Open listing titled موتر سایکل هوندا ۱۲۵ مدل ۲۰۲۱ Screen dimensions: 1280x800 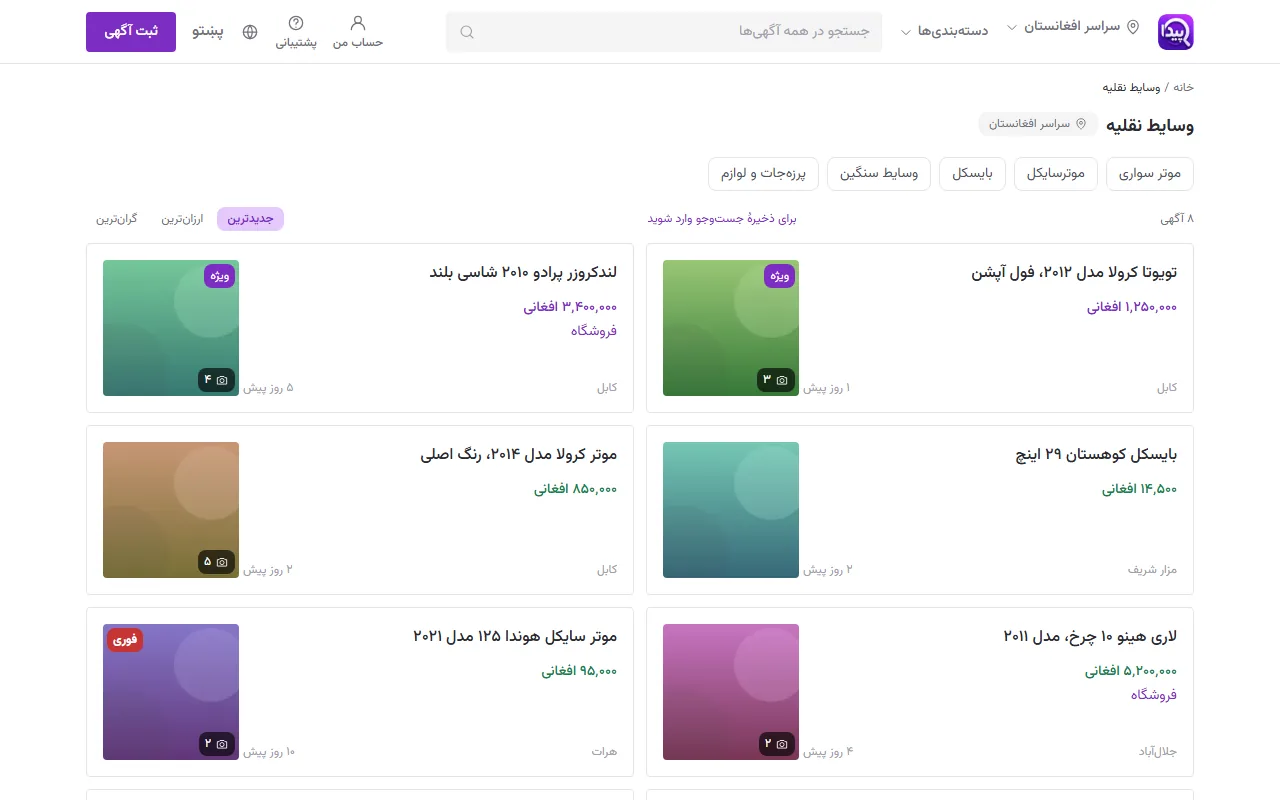[515, 637]
